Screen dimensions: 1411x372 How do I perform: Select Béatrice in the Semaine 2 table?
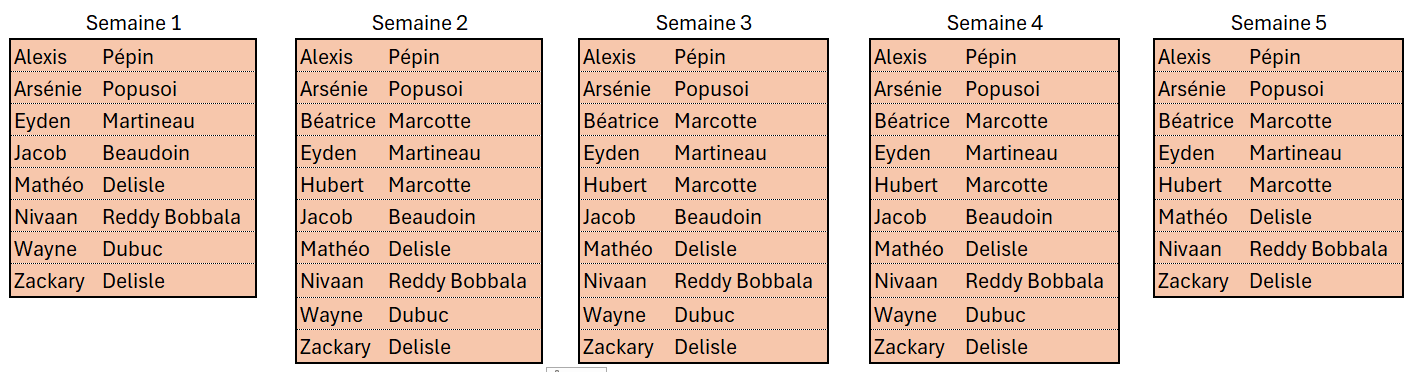click(338, 121)
